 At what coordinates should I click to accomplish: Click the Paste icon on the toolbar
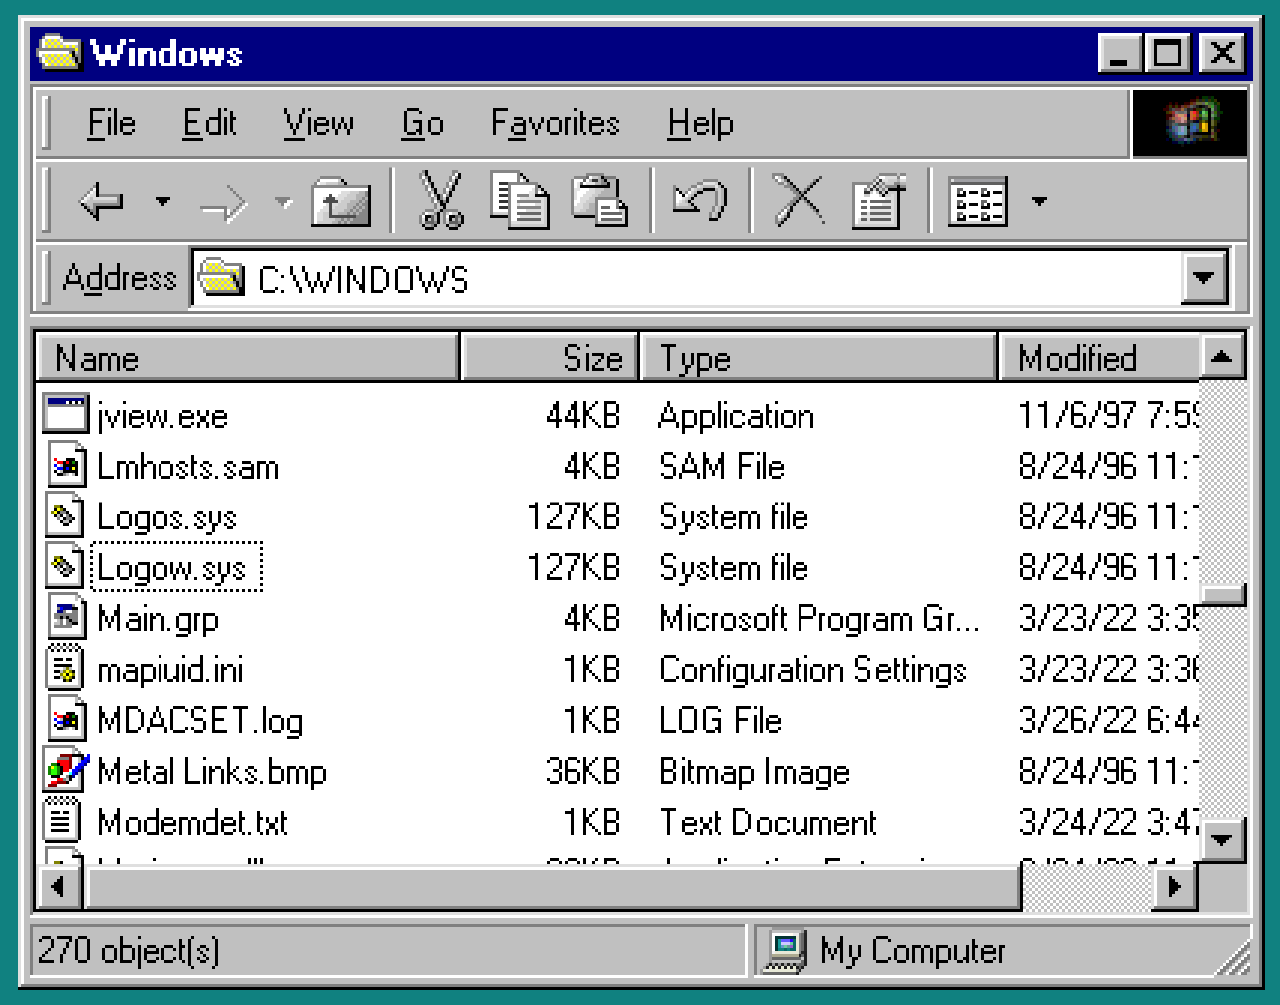tap(601, 200)
